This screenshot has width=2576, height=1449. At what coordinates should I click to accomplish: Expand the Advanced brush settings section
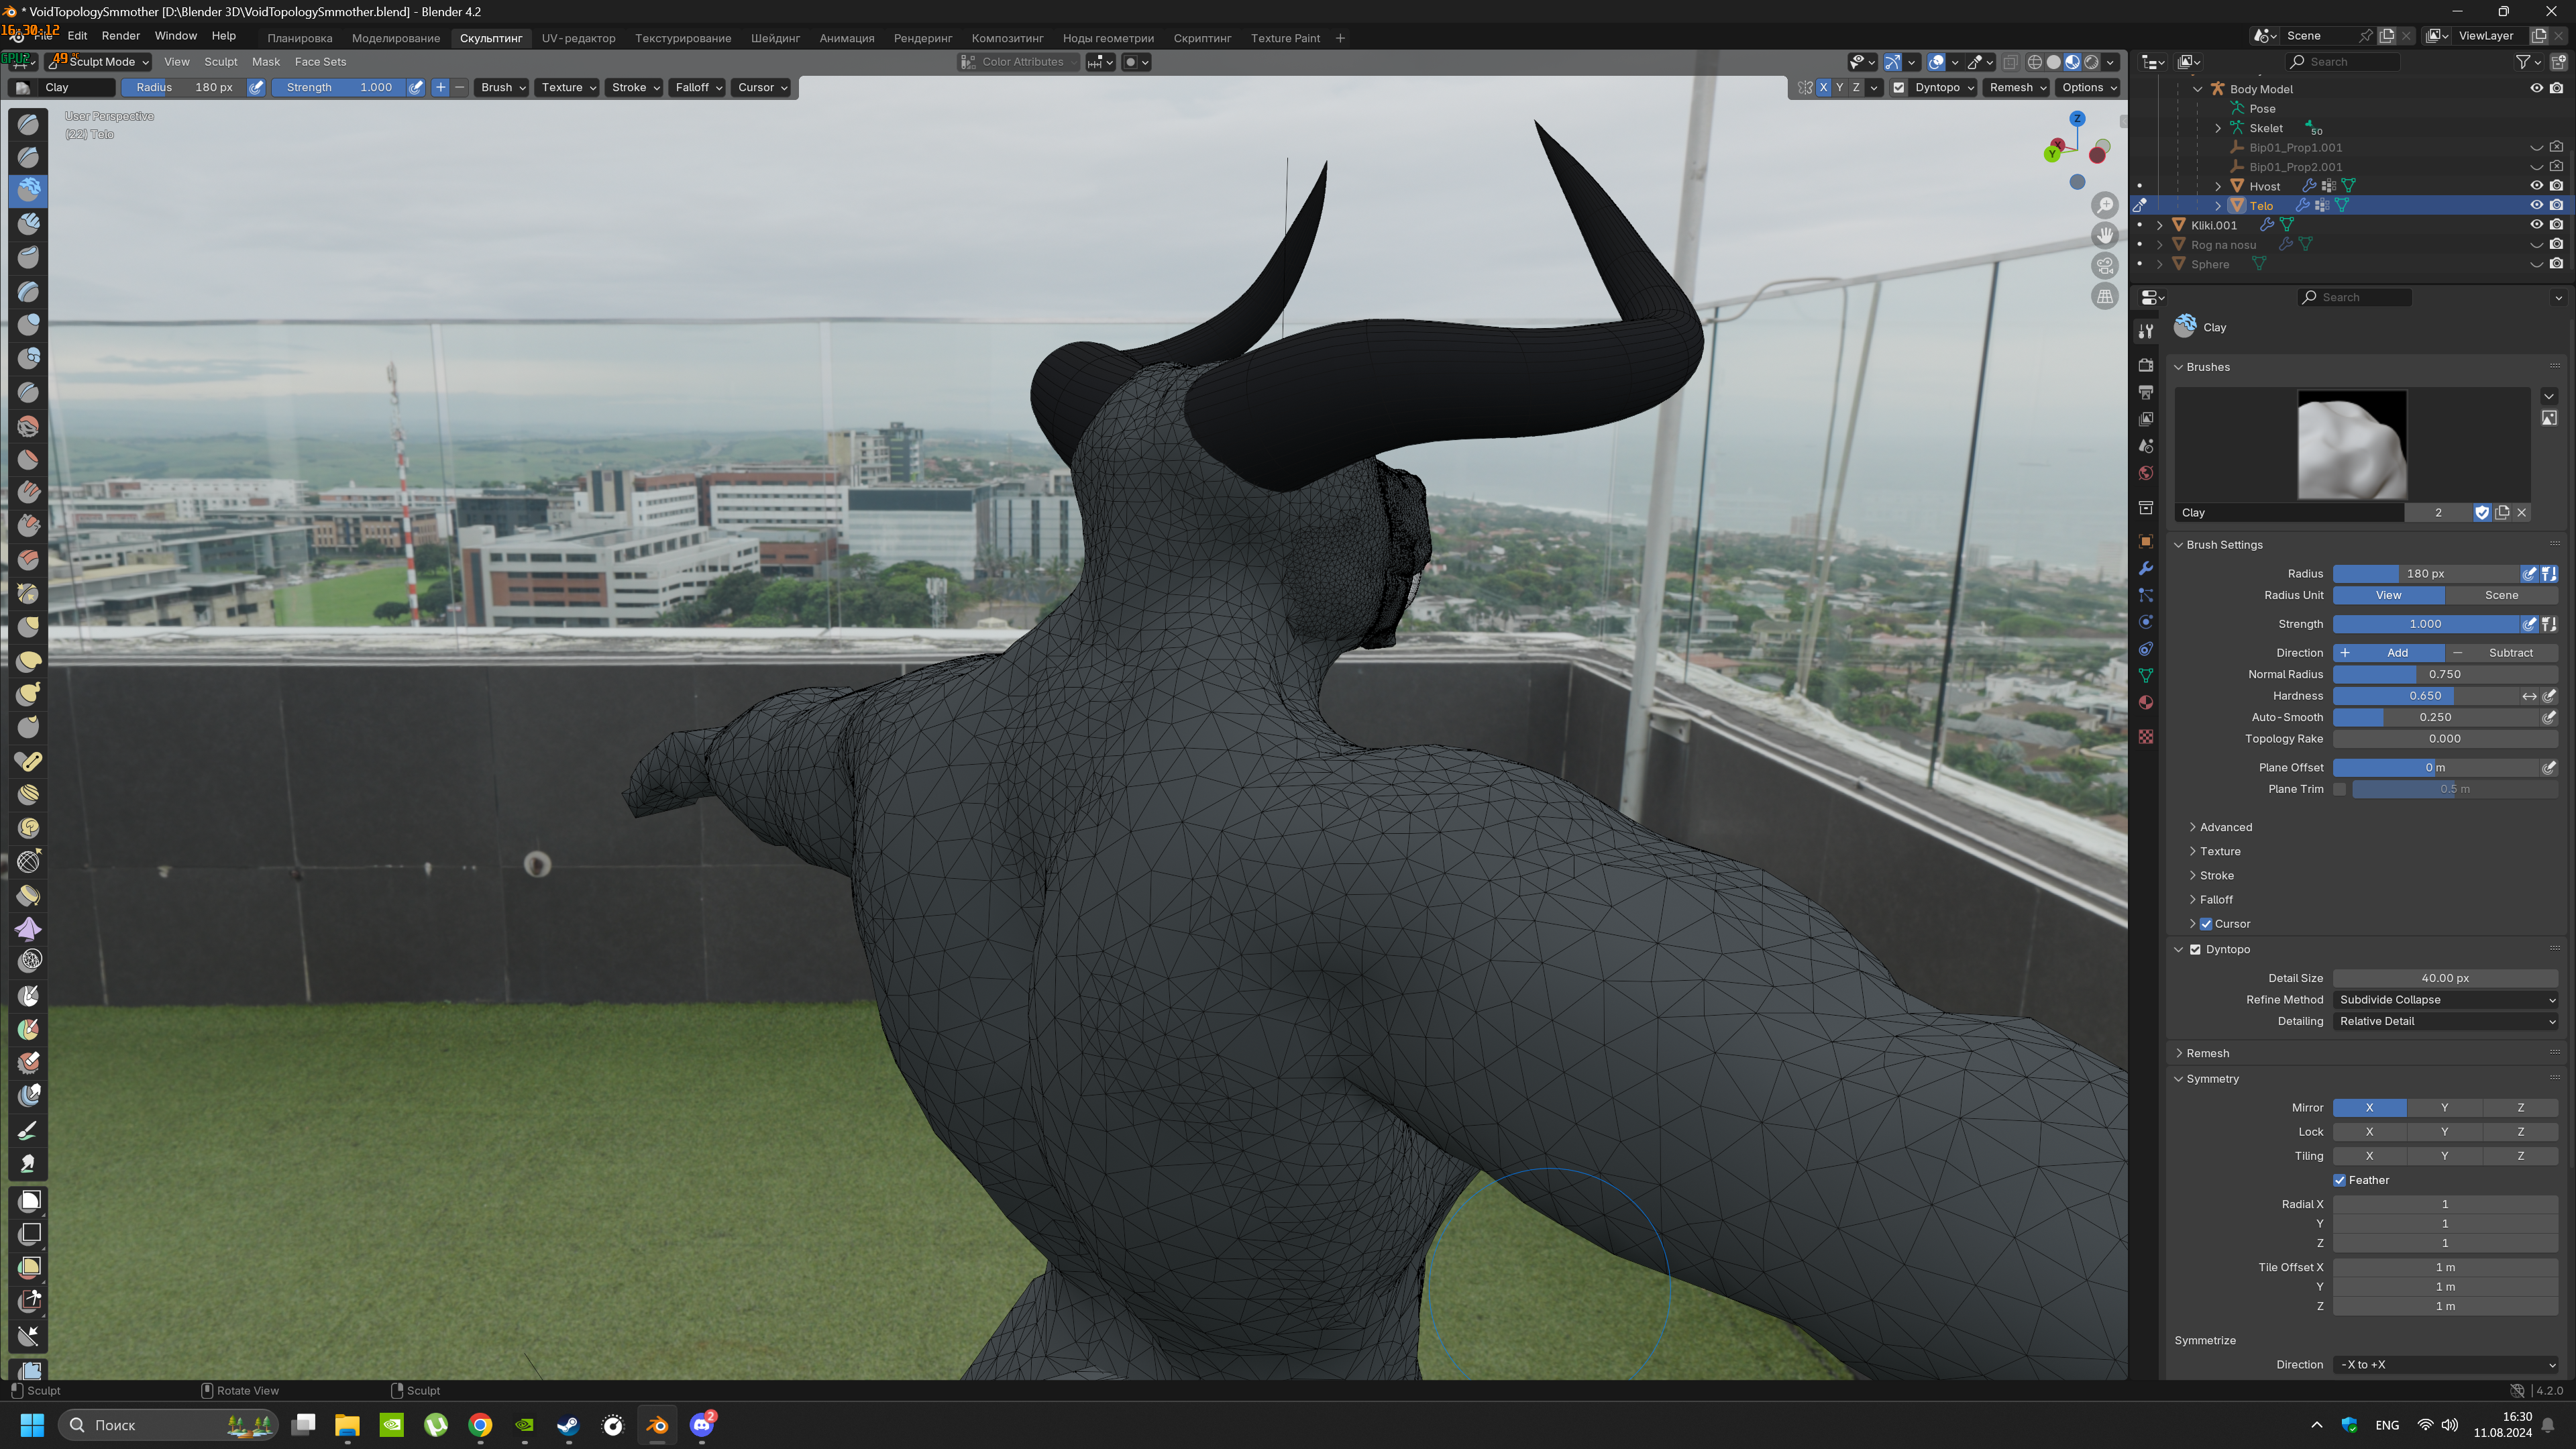(2225, 827)
